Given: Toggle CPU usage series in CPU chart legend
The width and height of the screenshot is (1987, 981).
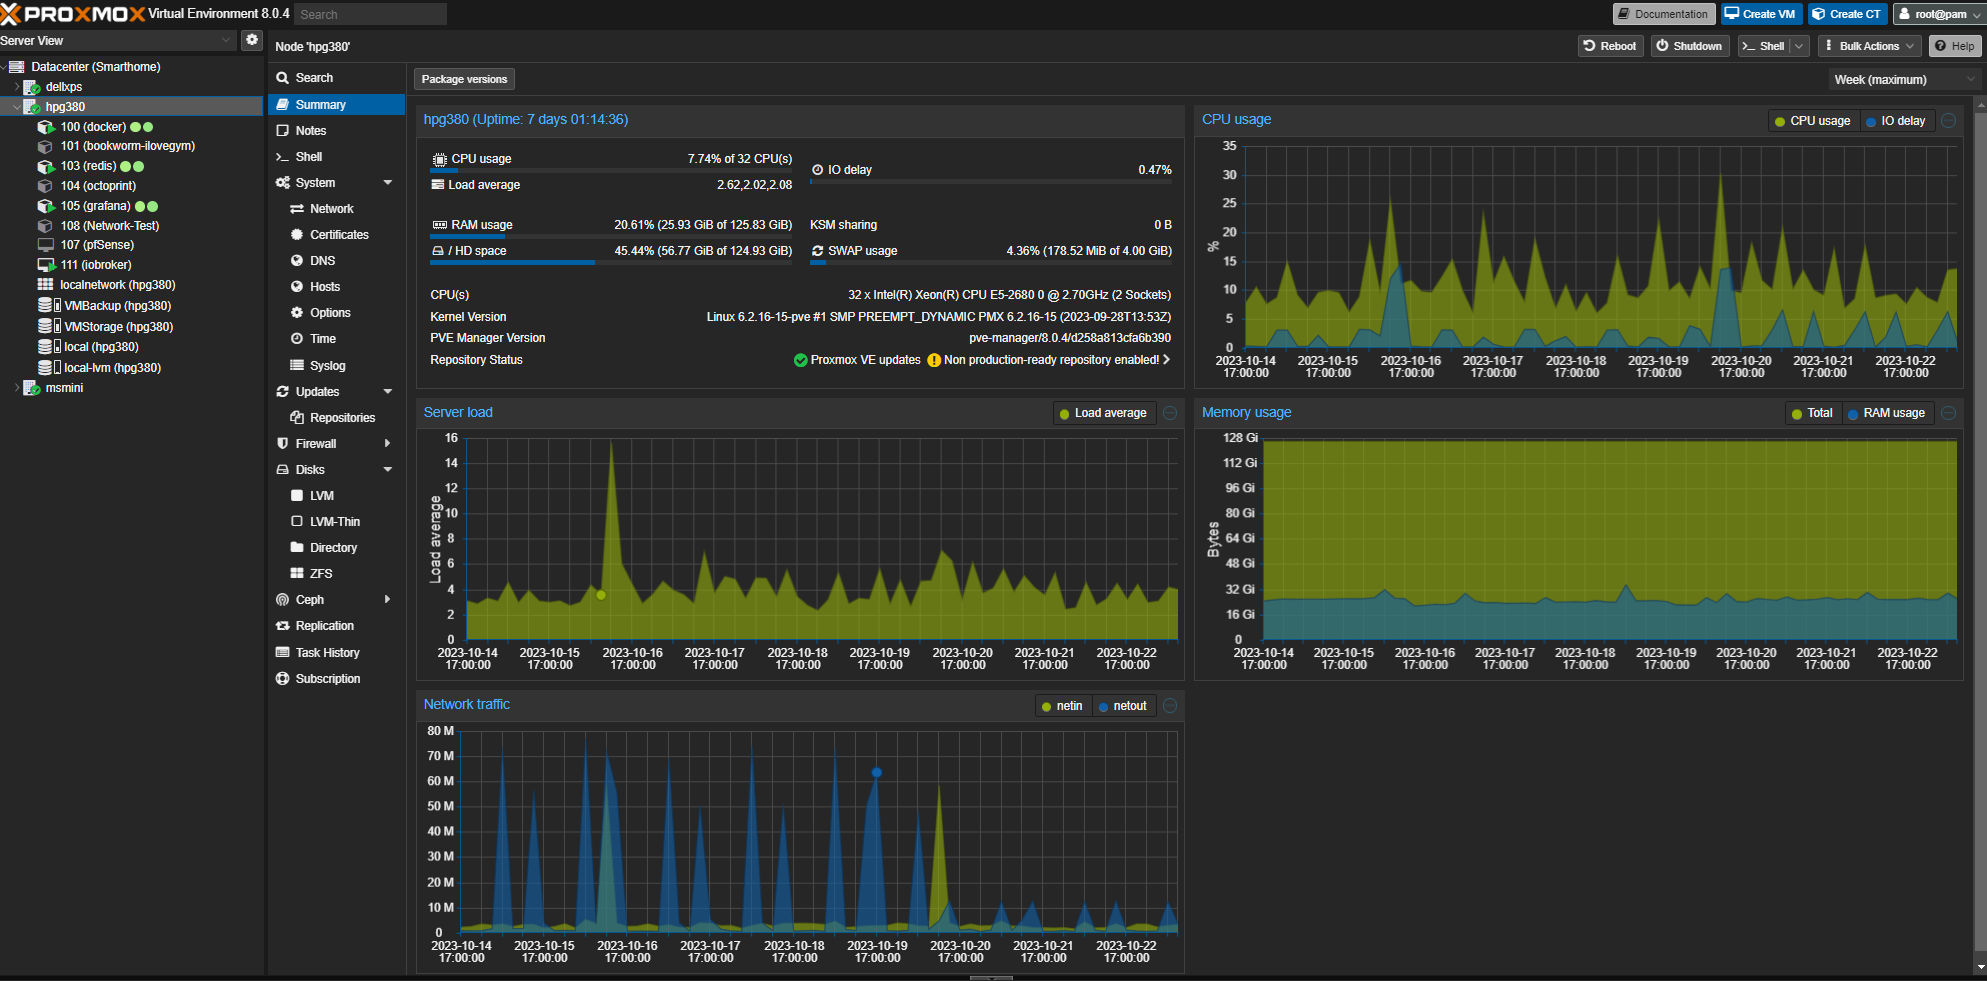Looking at the screenshot, I should pyautogui.click(x=1812, y=121).
